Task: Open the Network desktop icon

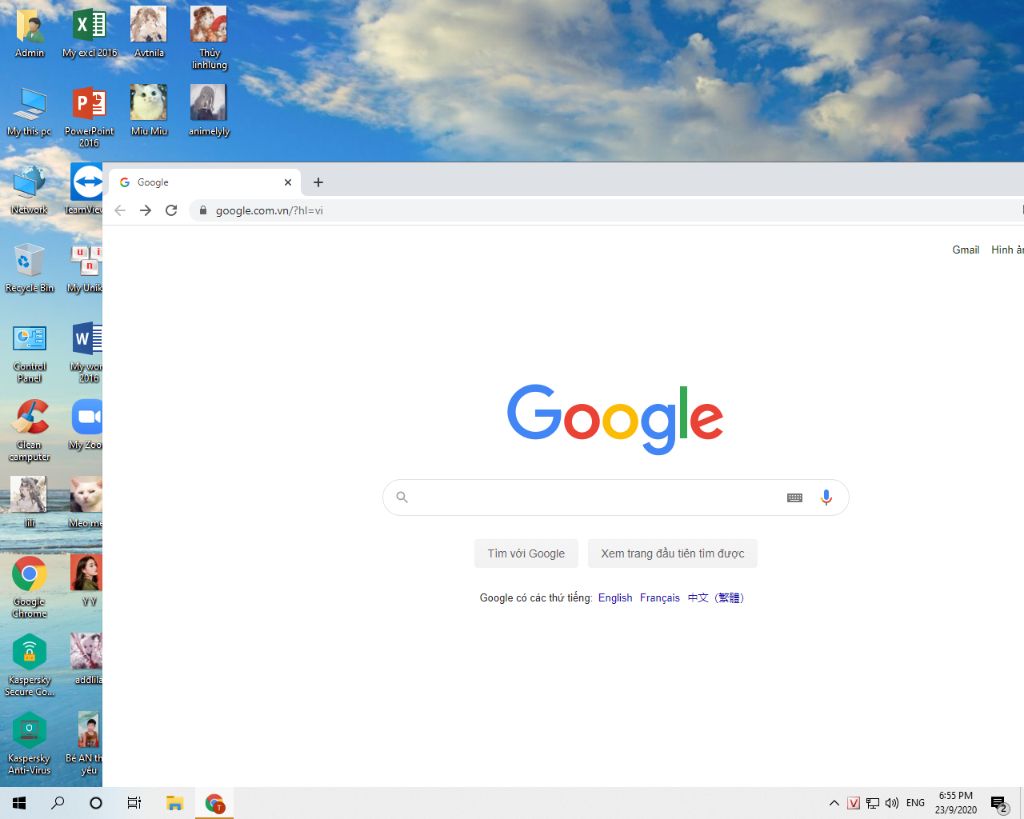Action: [x=29, y=189]
